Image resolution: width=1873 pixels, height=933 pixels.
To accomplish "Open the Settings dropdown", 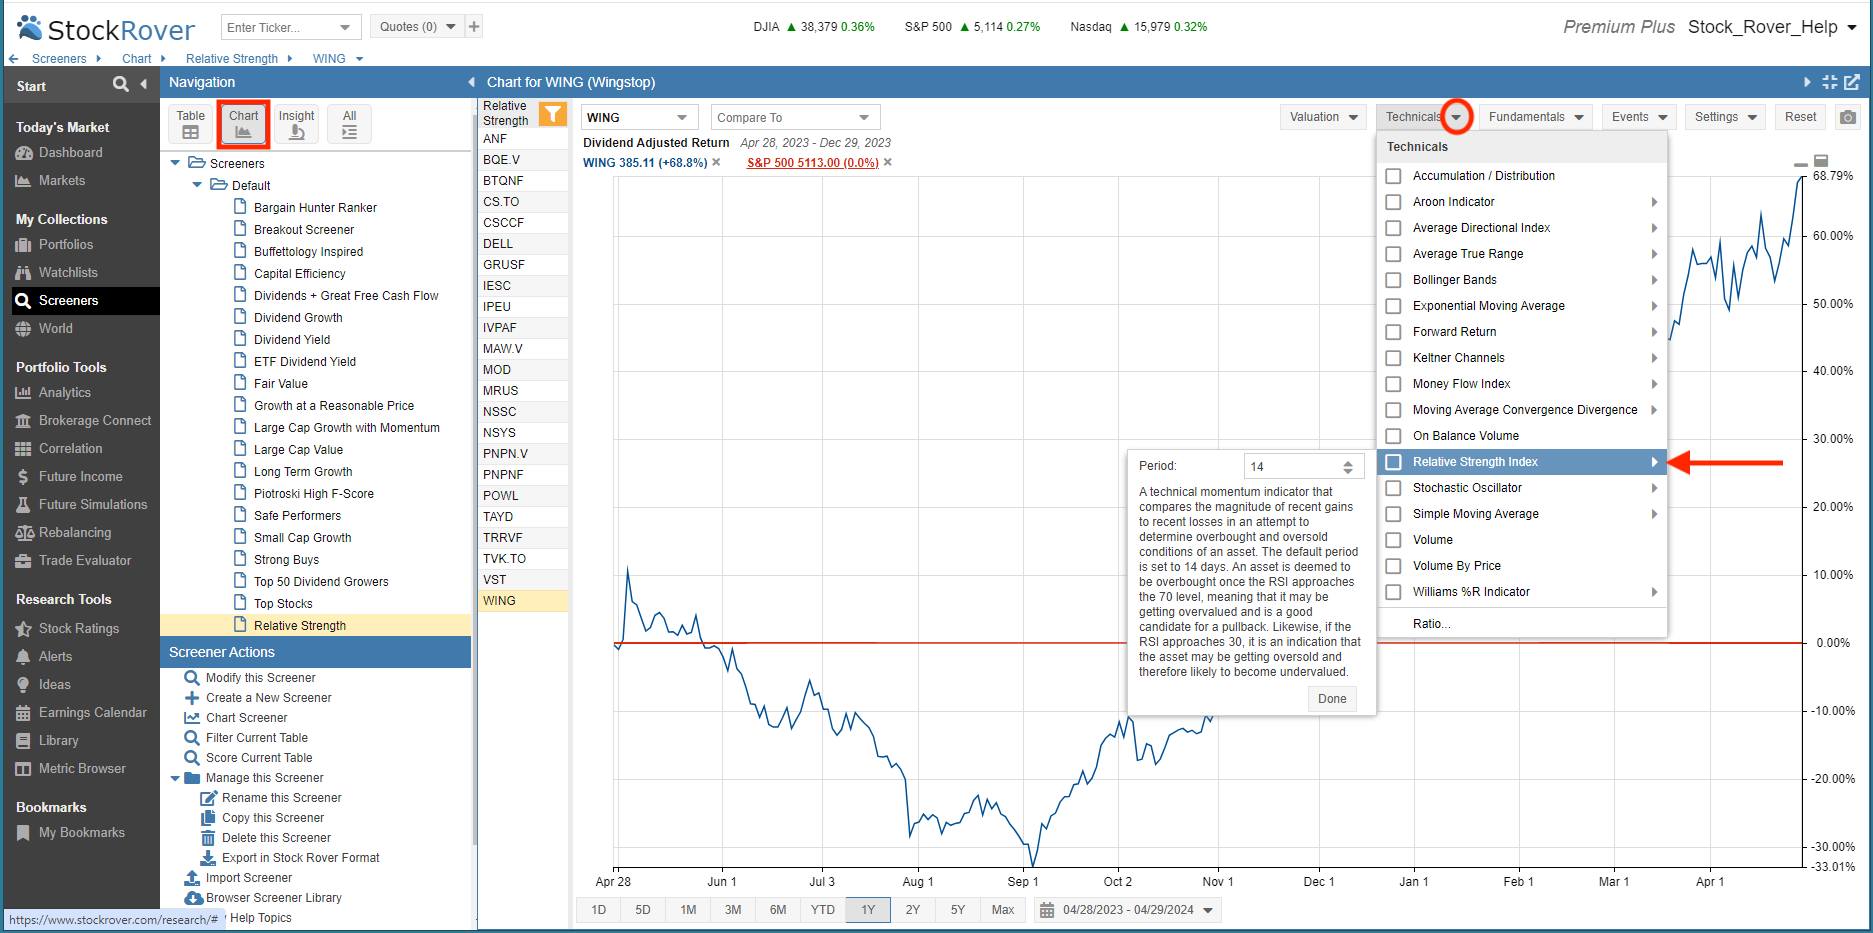I will [x=1725, y=117].
